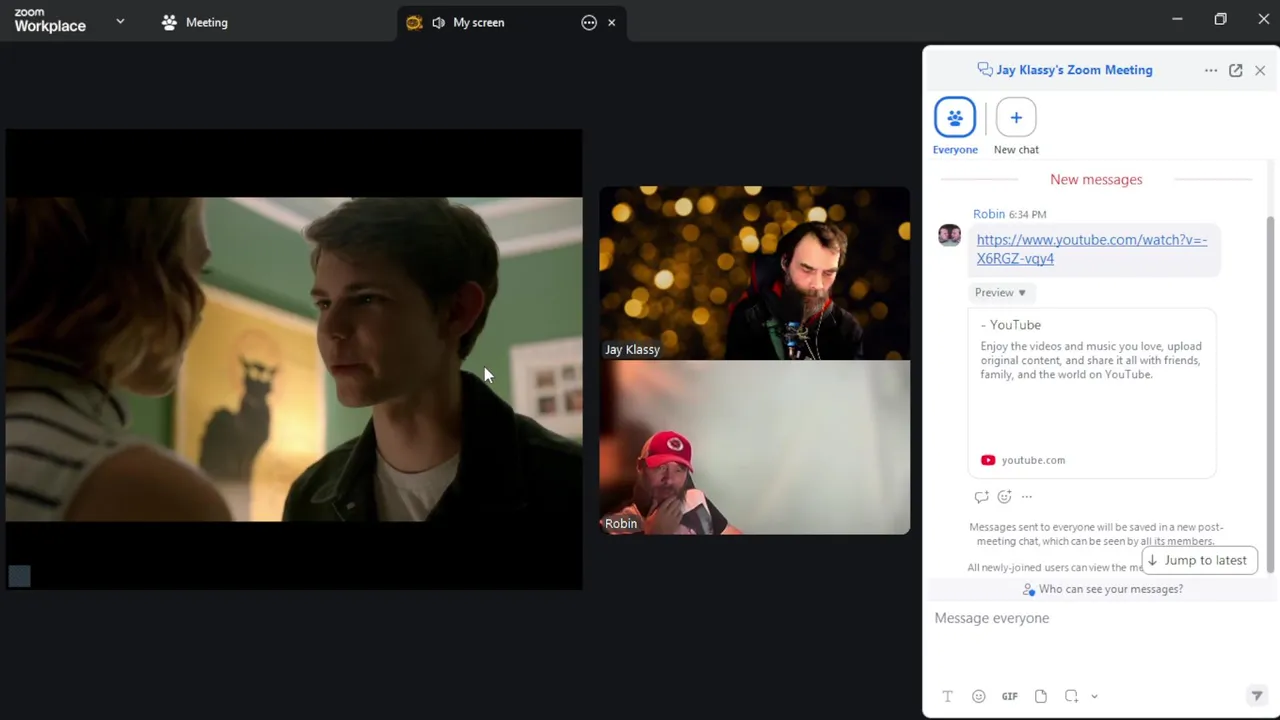Open the GIF picker
Screen dimensions: 1280x720
tap(1010, 696)
